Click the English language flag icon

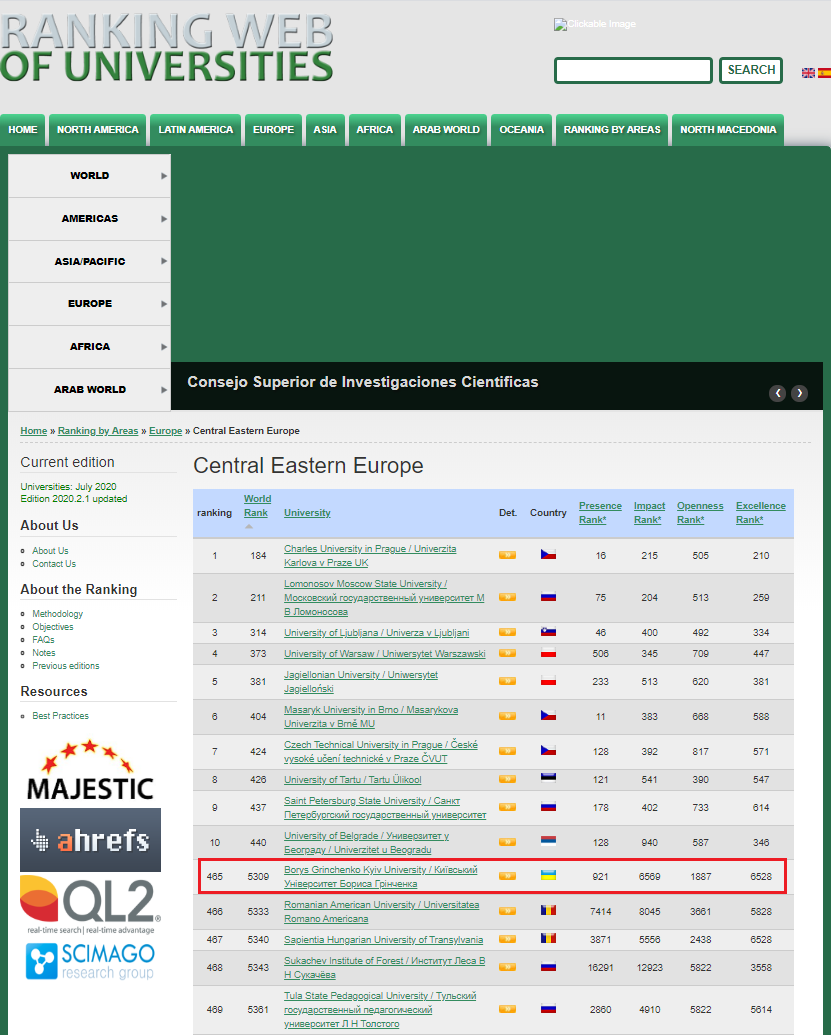click(x=808, y=73)
